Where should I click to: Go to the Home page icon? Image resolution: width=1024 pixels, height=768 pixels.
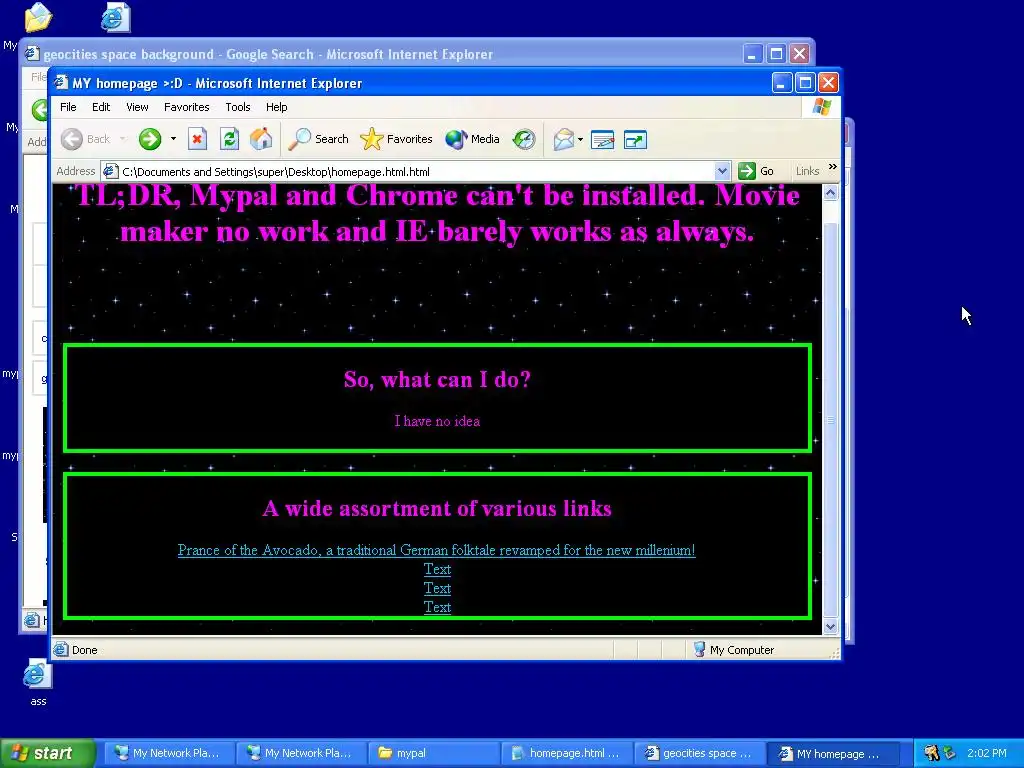[x=261, y=139]
